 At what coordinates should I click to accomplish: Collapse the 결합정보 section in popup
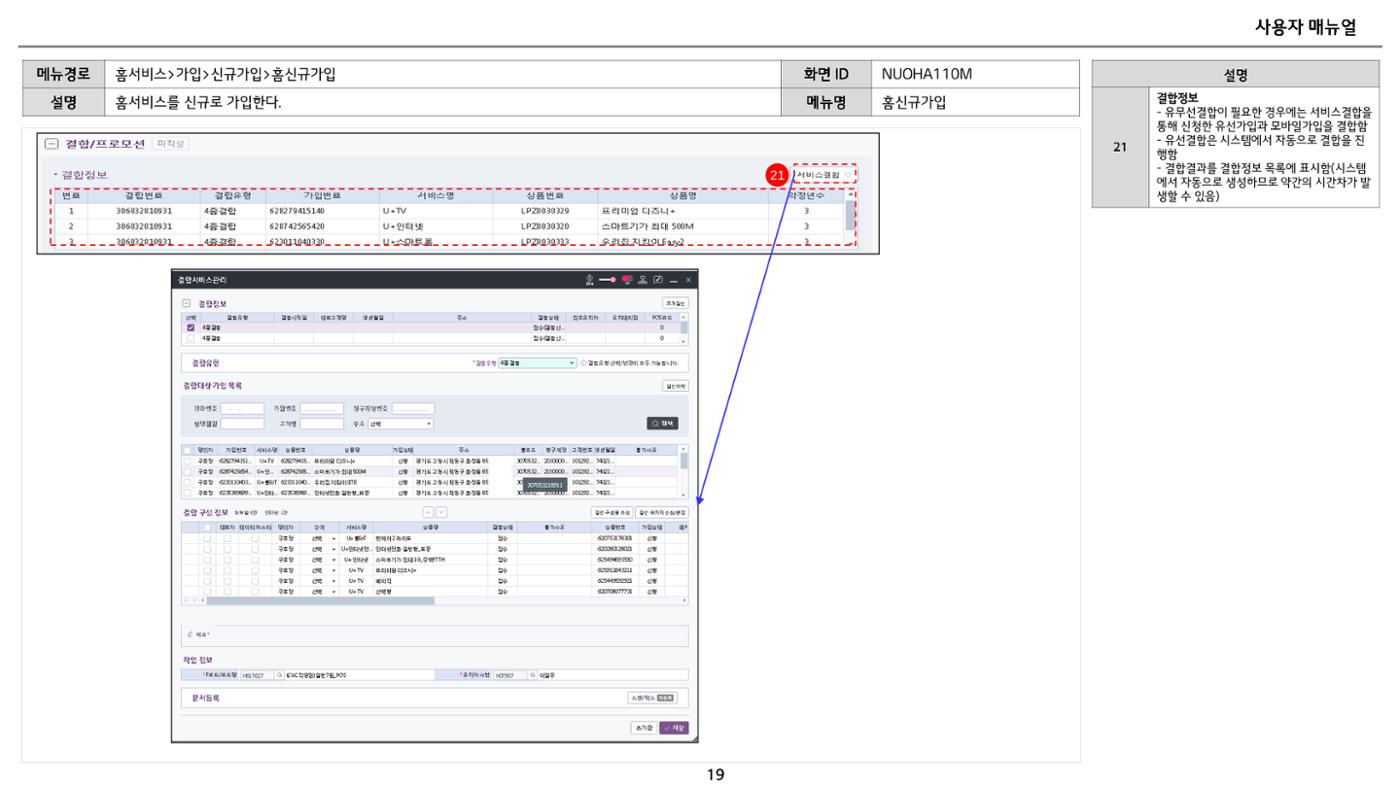(x=186, y=303)
